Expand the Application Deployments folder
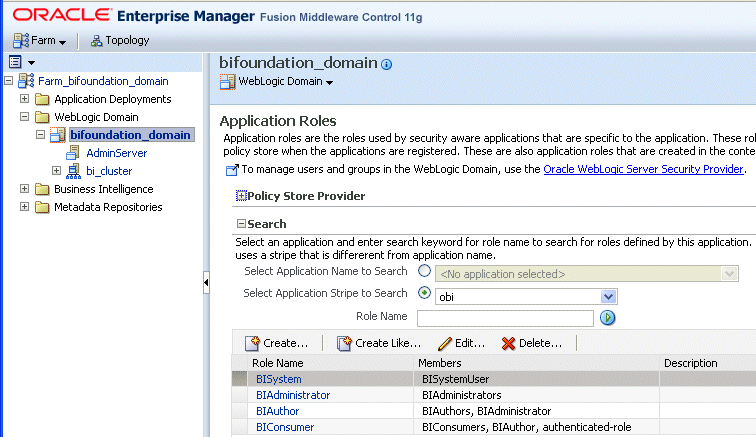The image size is (756, 437). 25,99
